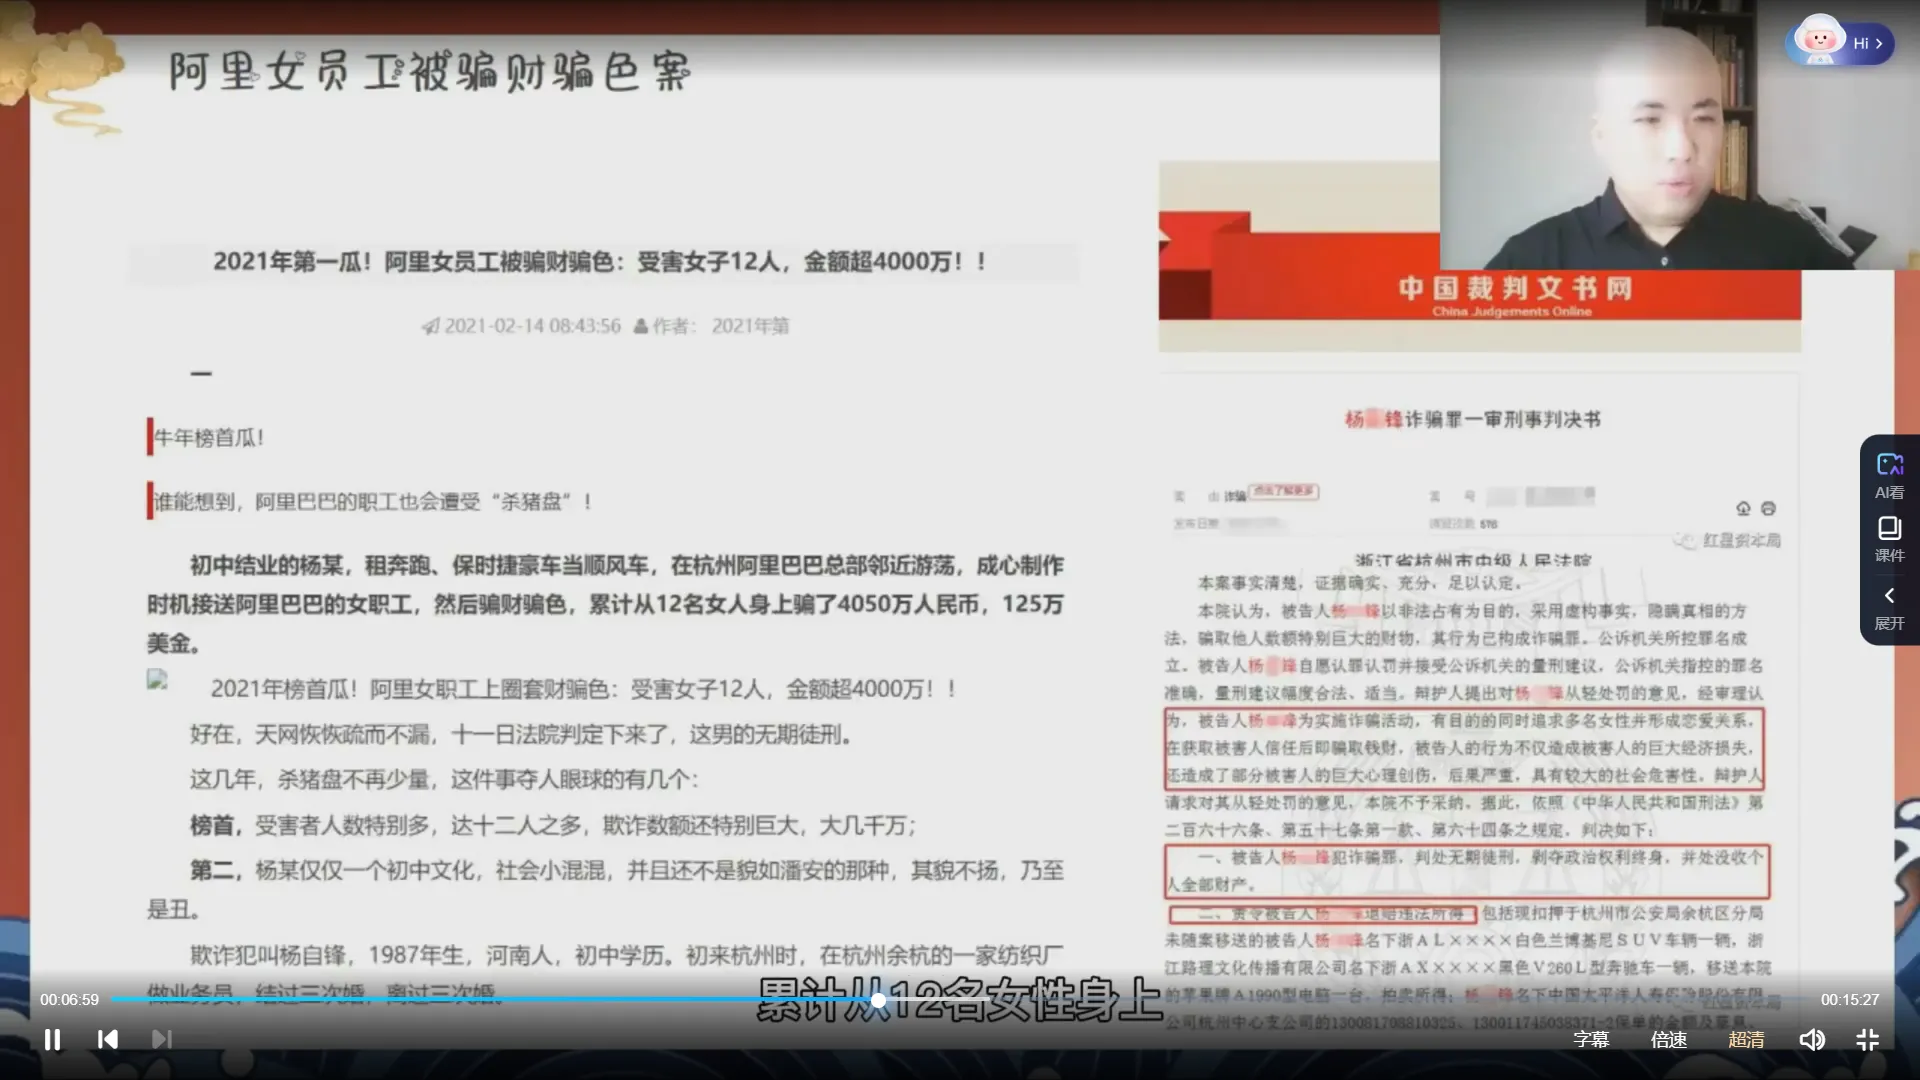Viewport: 1920px width, 1080px height.
Task: Open the AI看 smart viewing panel
Action: (x=1889, y=474)
